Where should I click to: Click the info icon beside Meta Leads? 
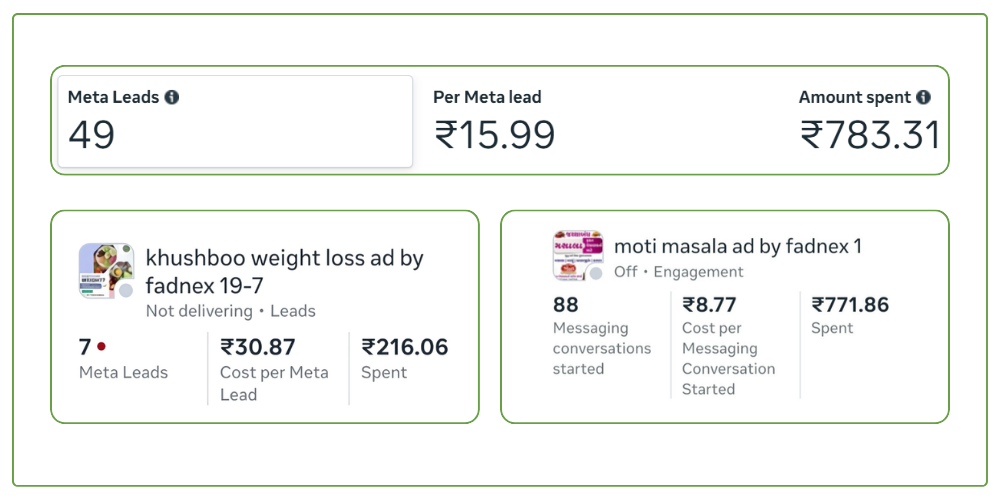pyautogui.click(x=172, y=97)
